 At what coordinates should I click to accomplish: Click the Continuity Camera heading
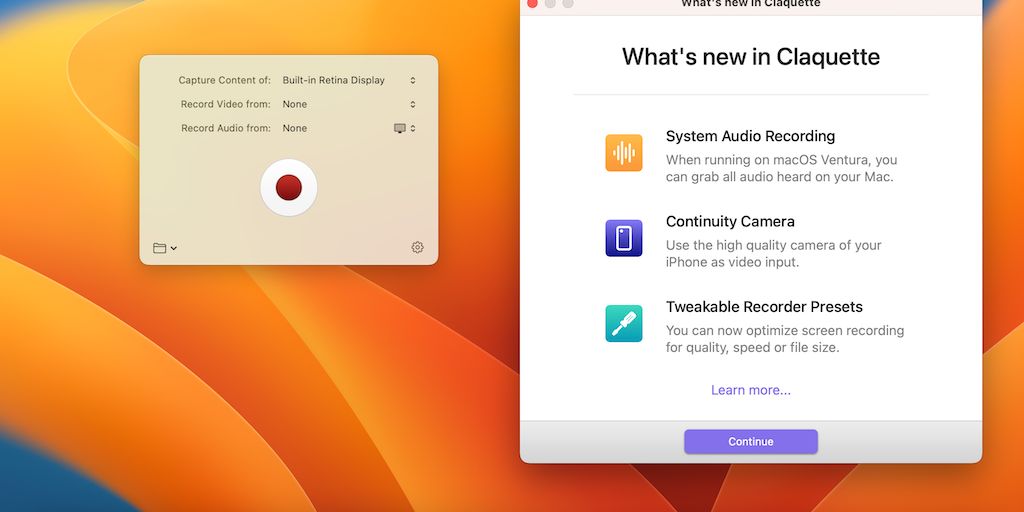730,222
